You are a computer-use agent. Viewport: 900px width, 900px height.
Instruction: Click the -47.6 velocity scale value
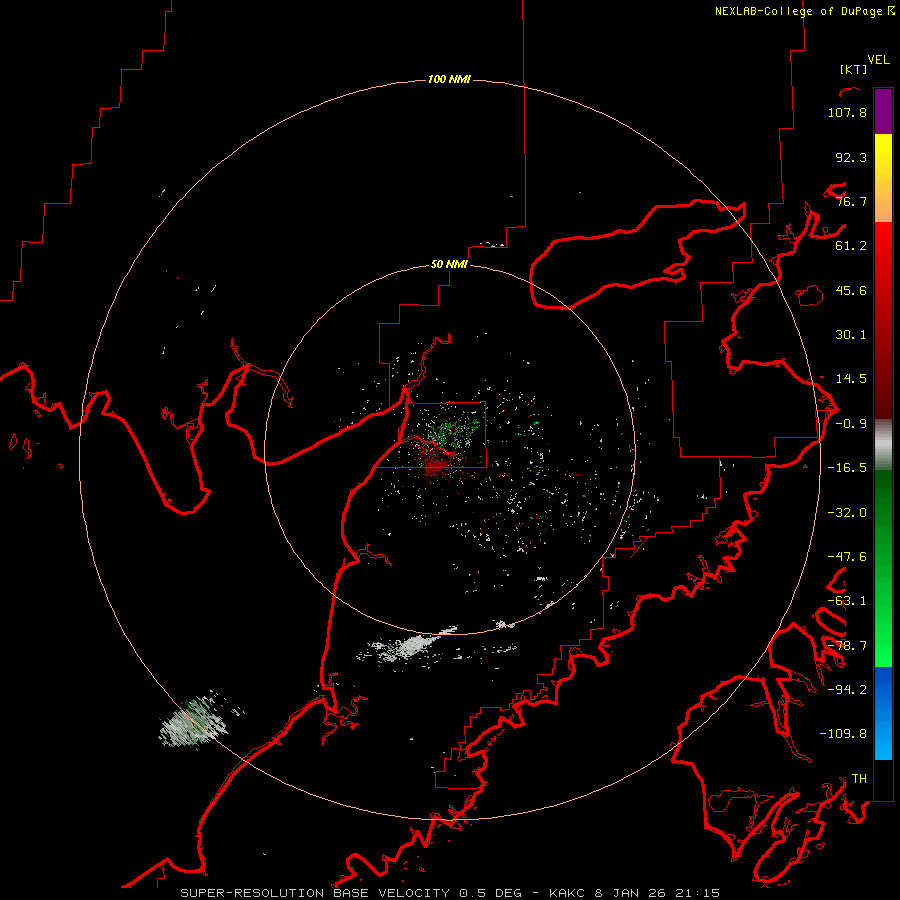pos(847,557)
